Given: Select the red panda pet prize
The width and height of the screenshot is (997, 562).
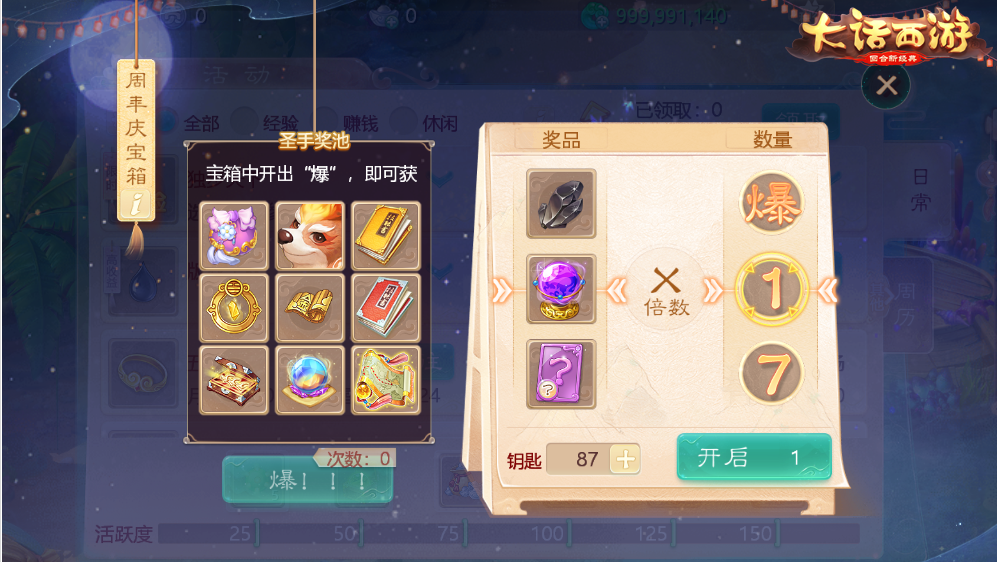Looking at the screenshot, I should 310,236.
